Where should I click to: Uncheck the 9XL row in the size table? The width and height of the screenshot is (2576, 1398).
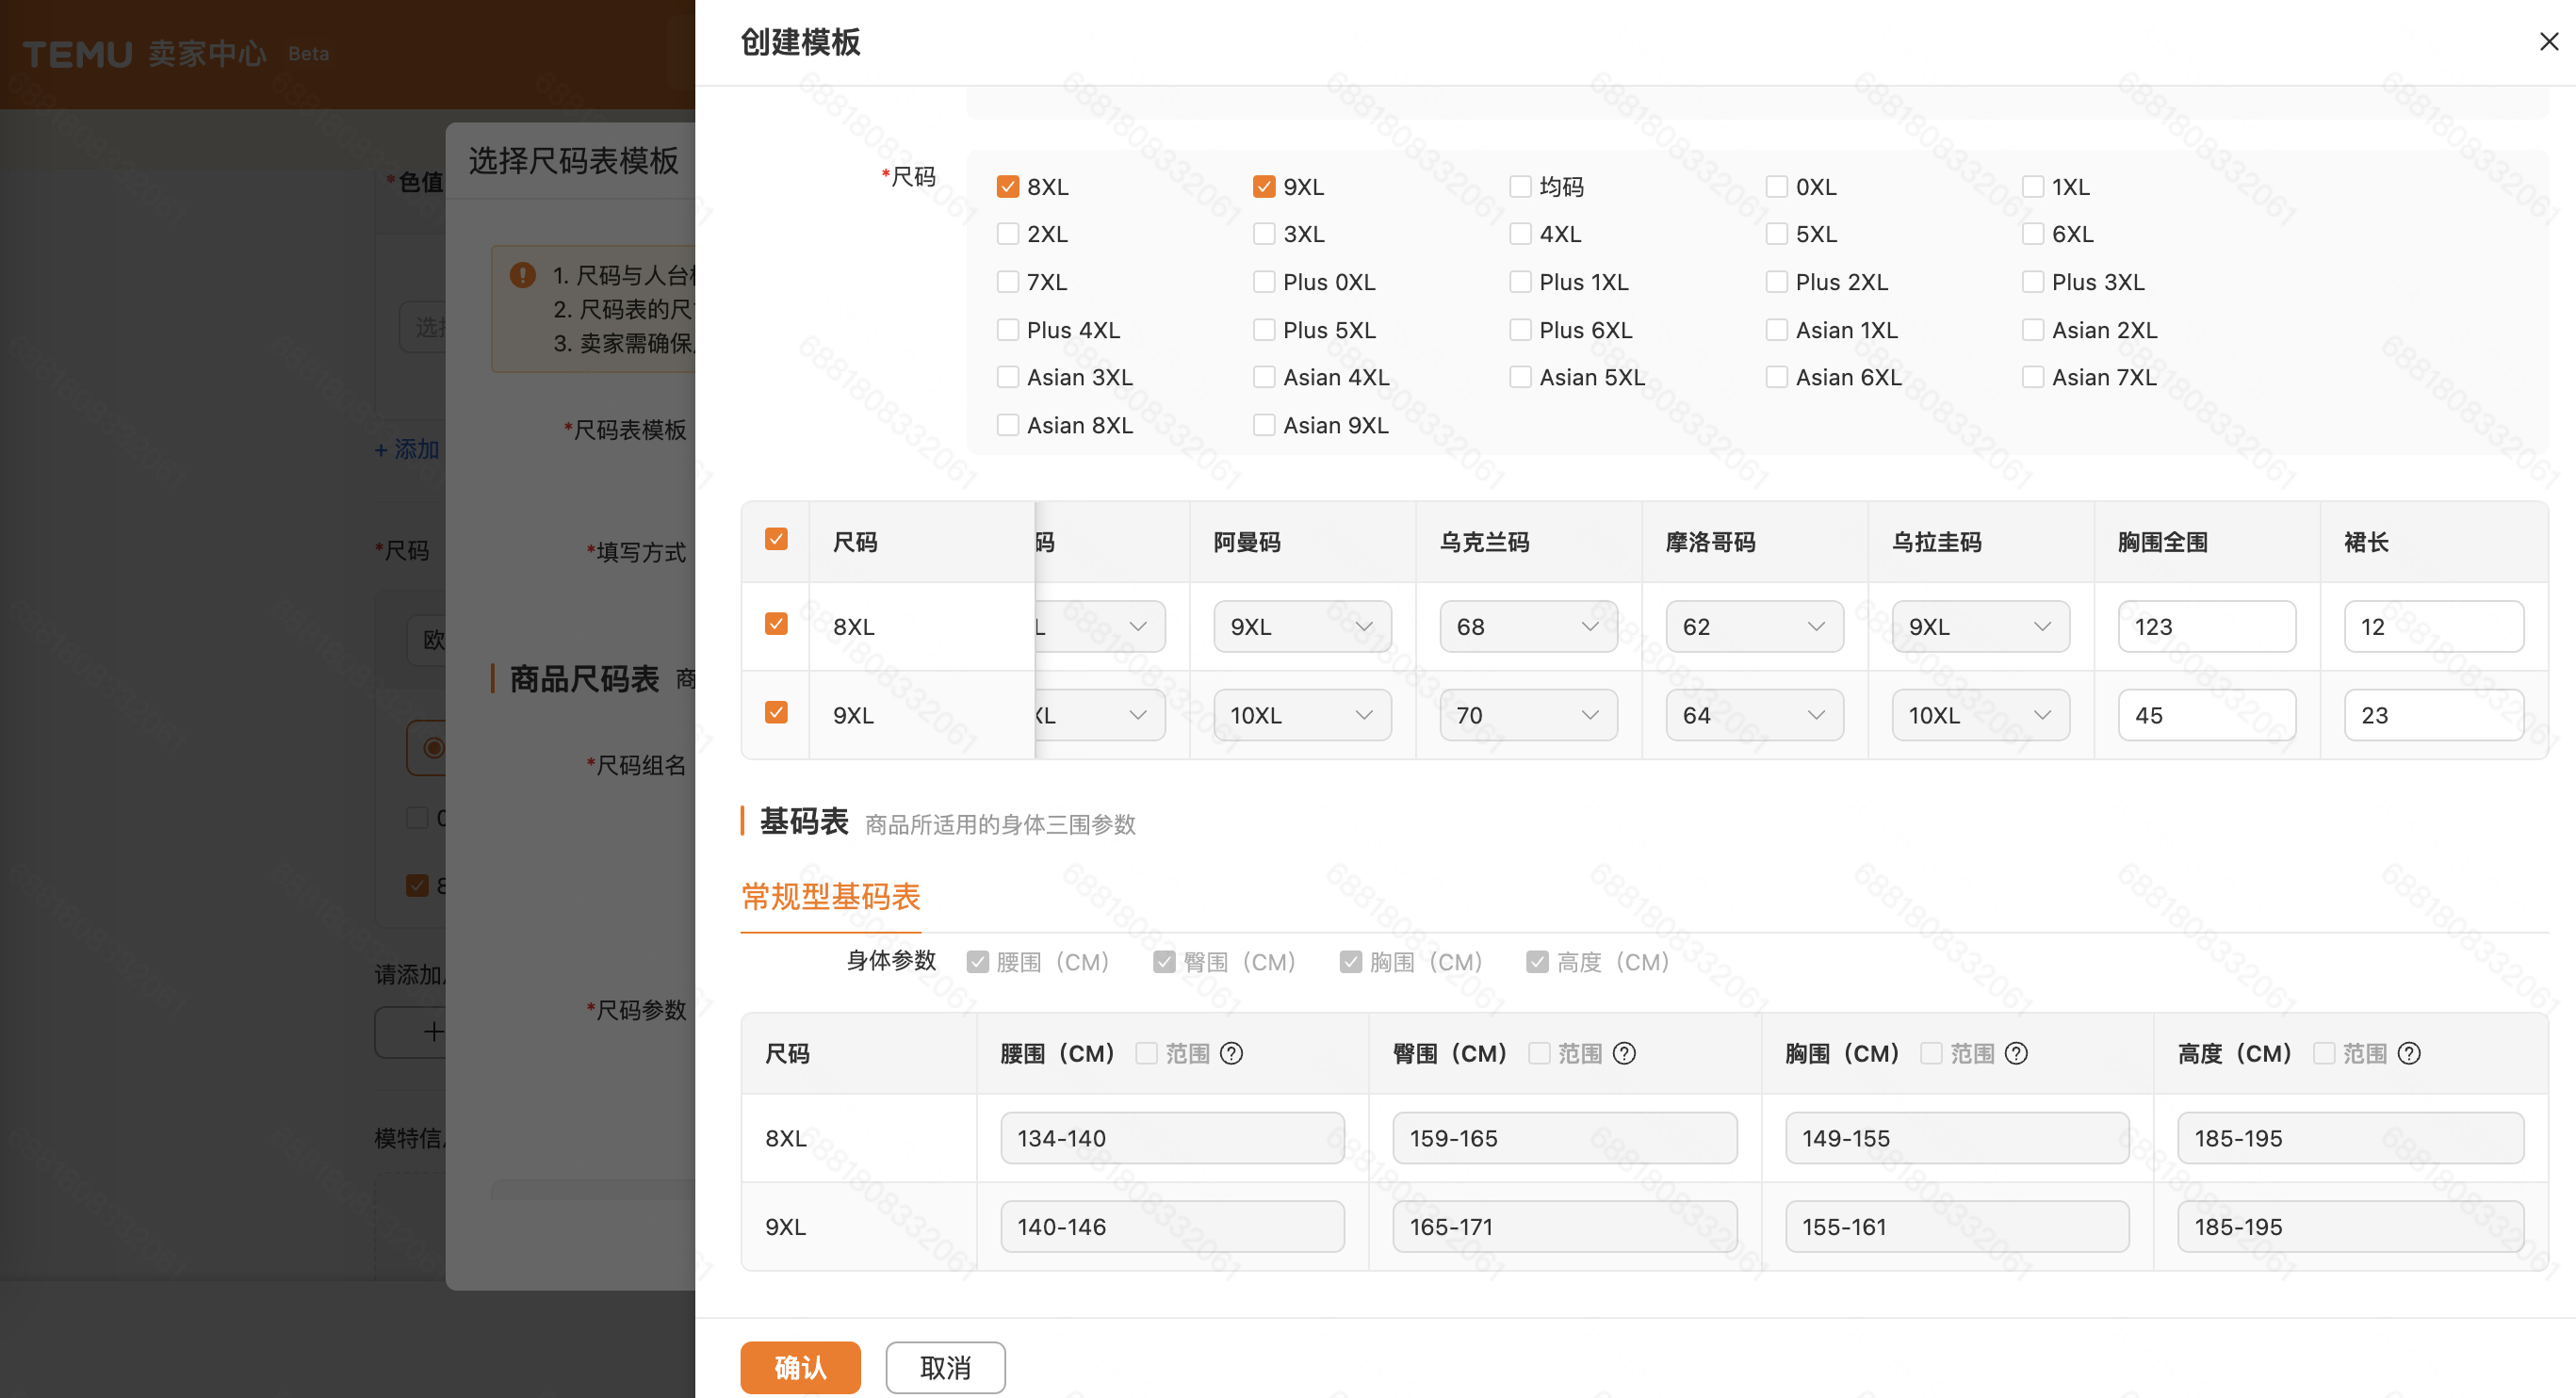(775, 711)
